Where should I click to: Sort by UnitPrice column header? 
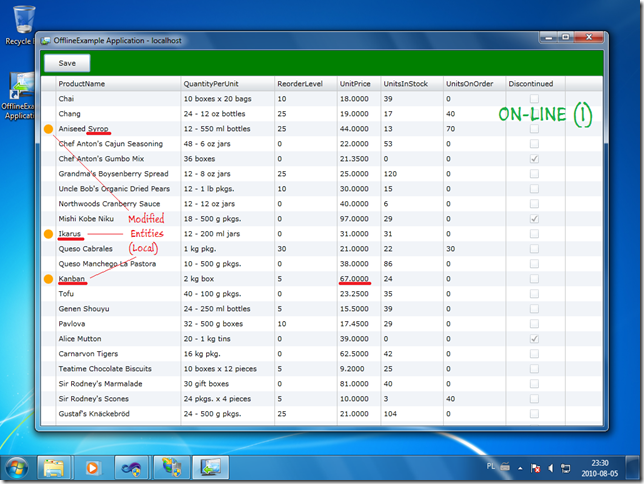359,84
